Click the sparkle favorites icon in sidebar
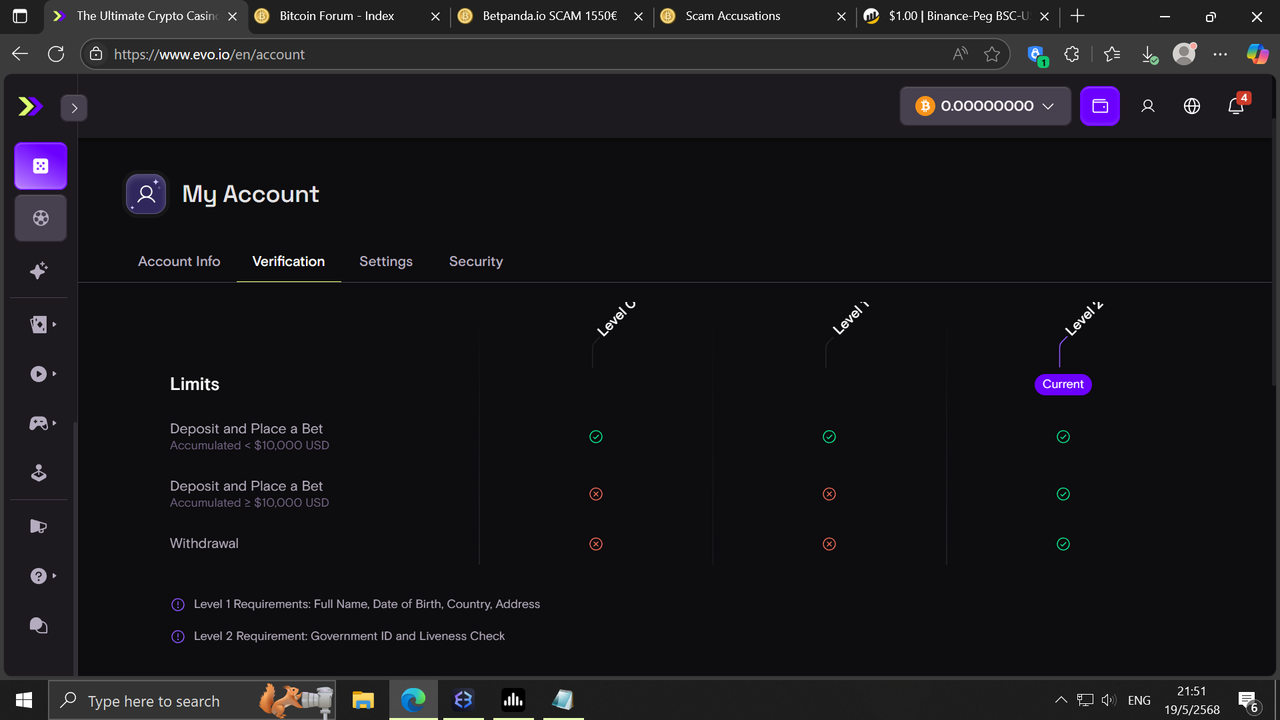1280x720 pixels. (x=40, y=271)
